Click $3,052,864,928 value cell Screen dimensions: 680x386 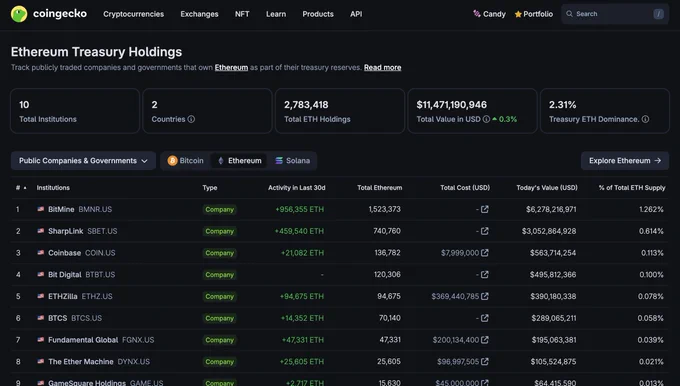(549, 231)
